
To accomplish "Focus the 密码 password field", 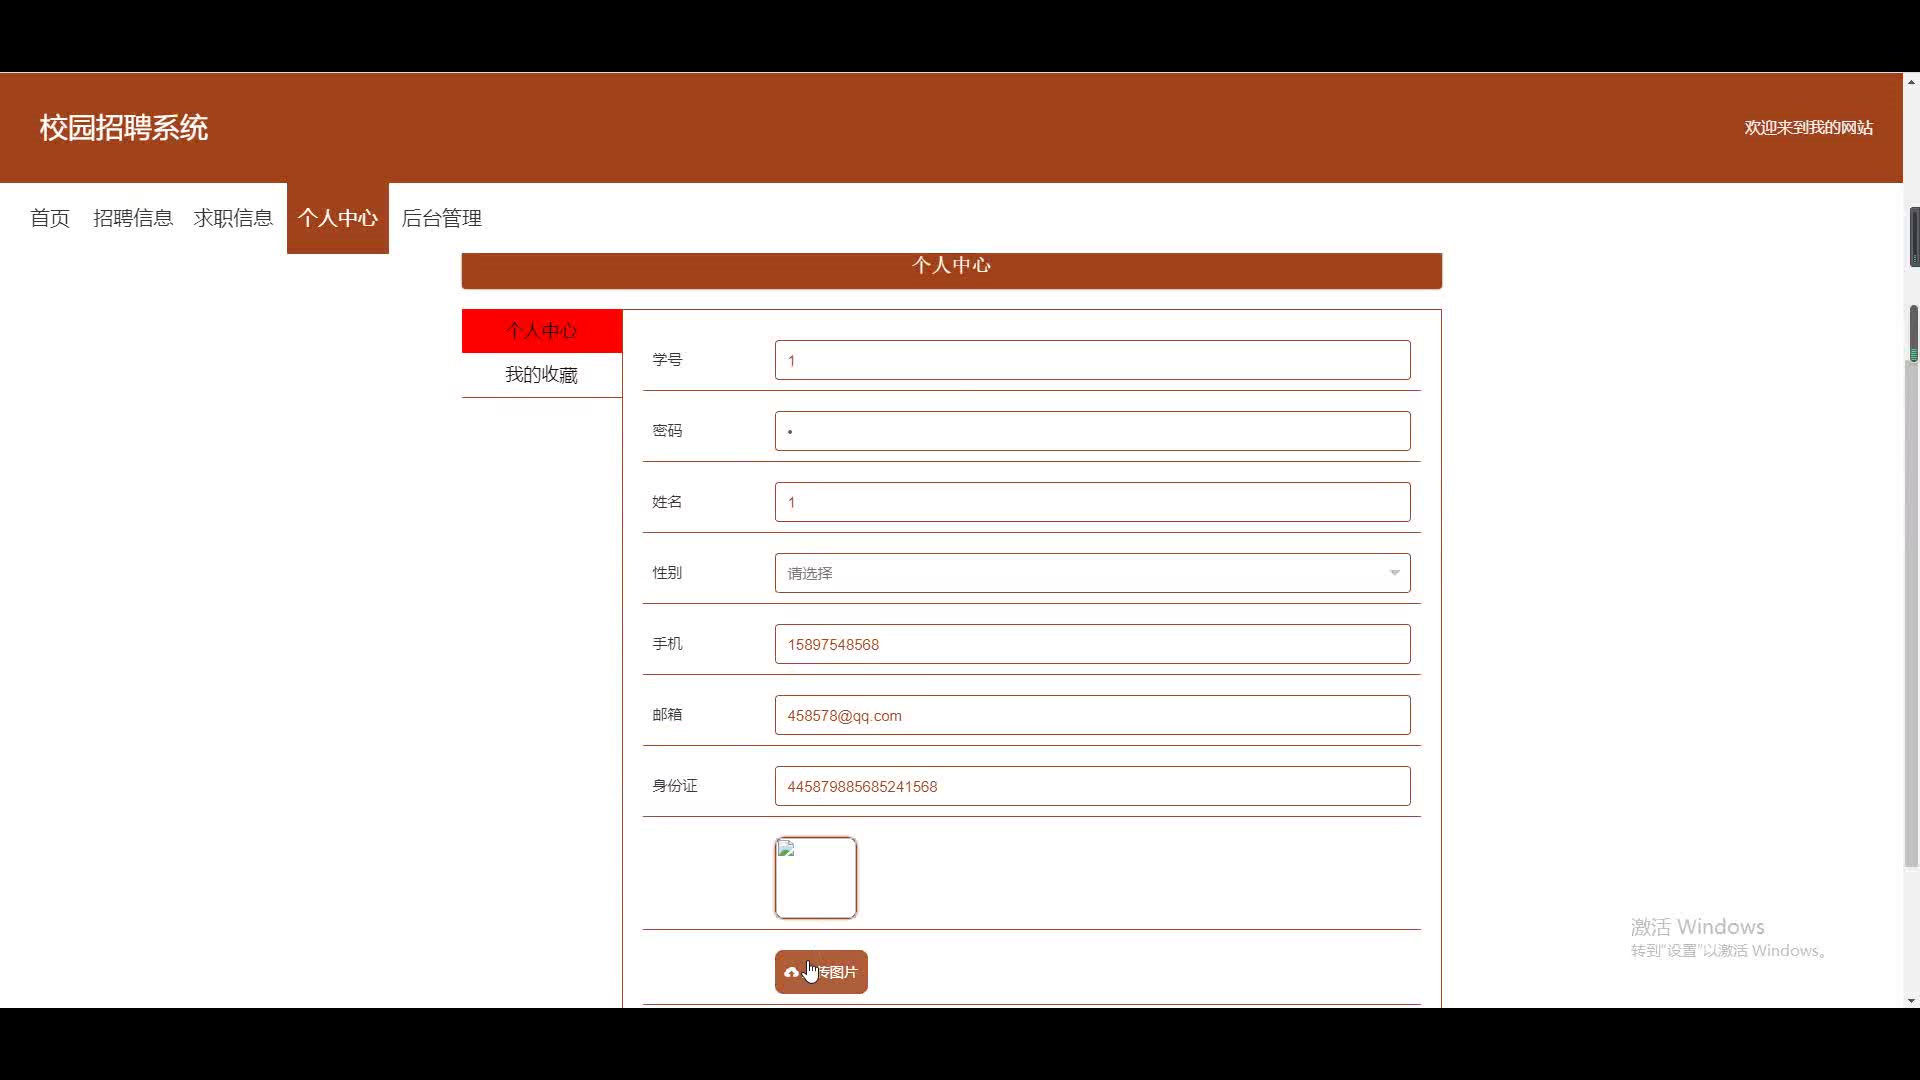I will click(1092, 431).
